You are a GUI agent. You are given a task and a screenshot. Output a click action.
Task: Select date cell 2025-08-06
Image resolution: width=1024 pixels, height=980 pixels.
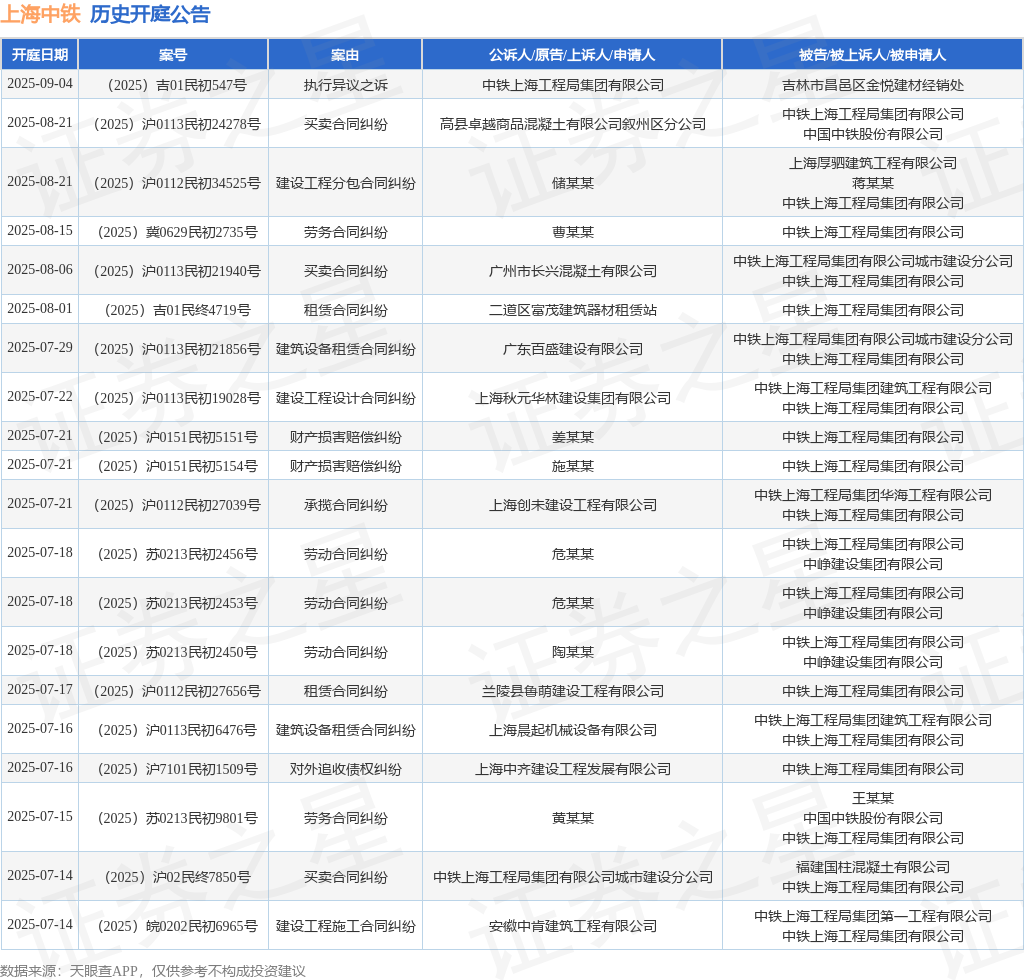(x=40, y=270)
